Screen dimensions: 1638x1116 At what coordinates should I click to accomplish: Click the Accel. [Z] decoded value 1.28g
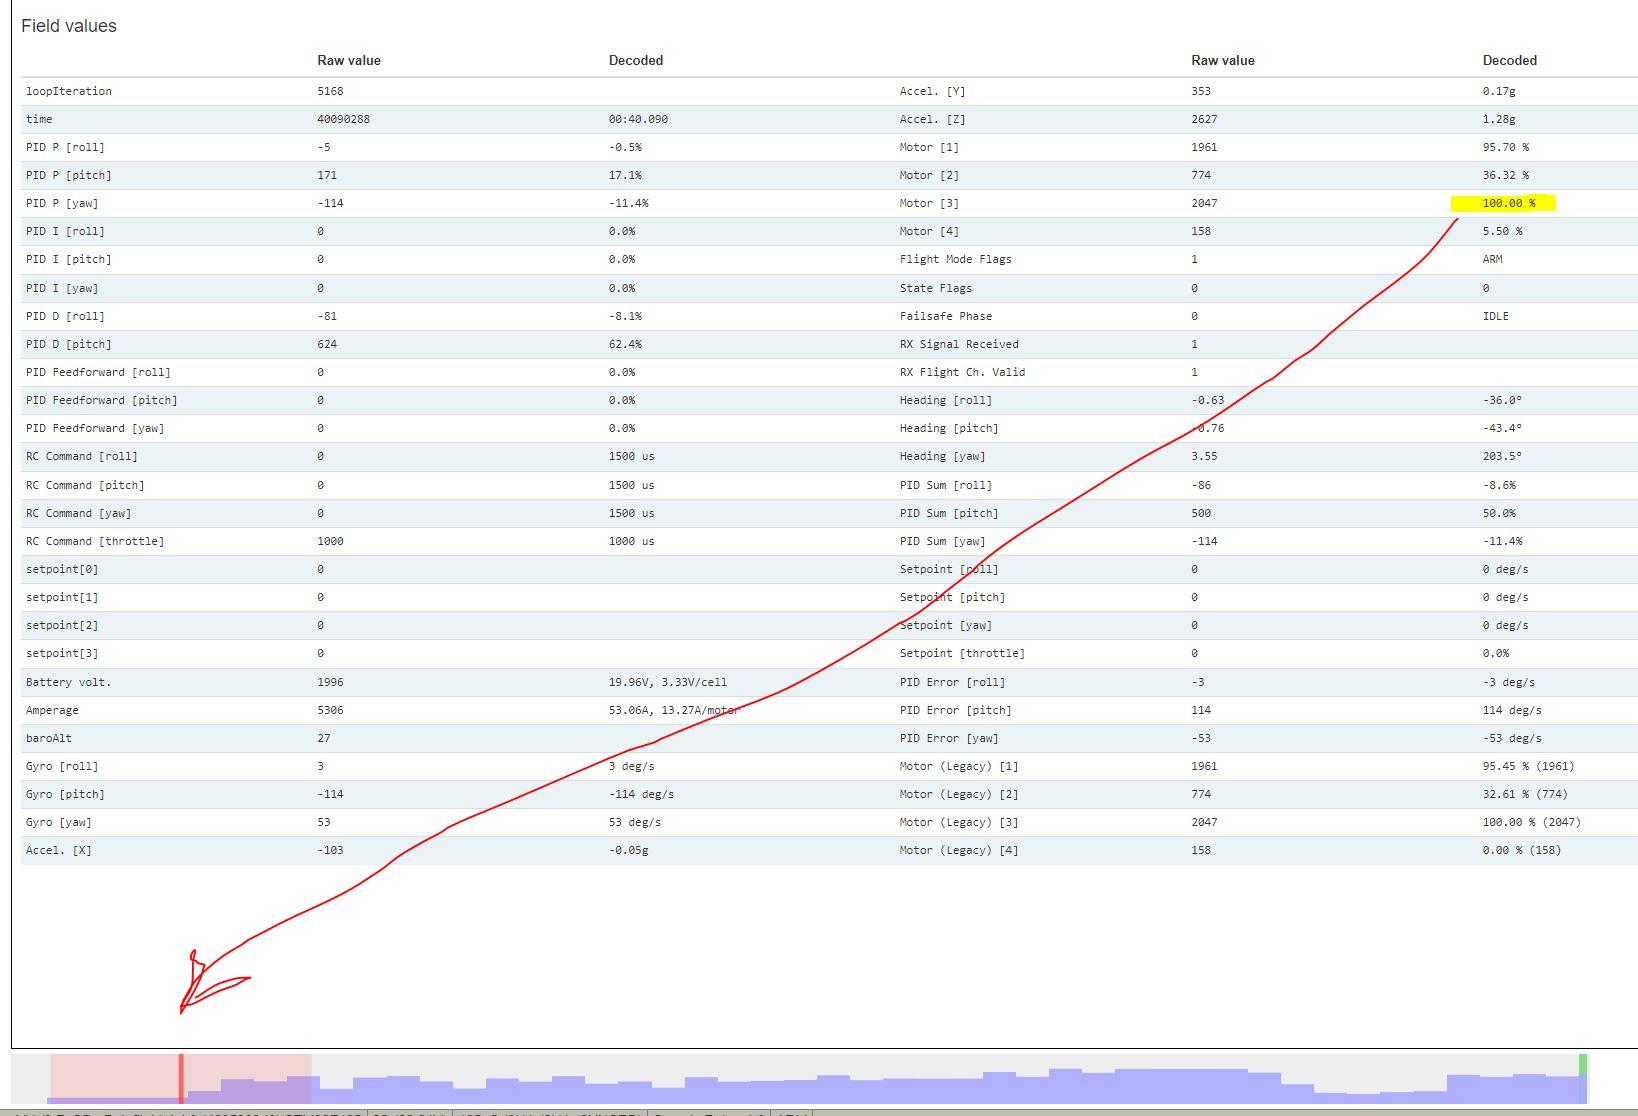(x=1498, y=119)
